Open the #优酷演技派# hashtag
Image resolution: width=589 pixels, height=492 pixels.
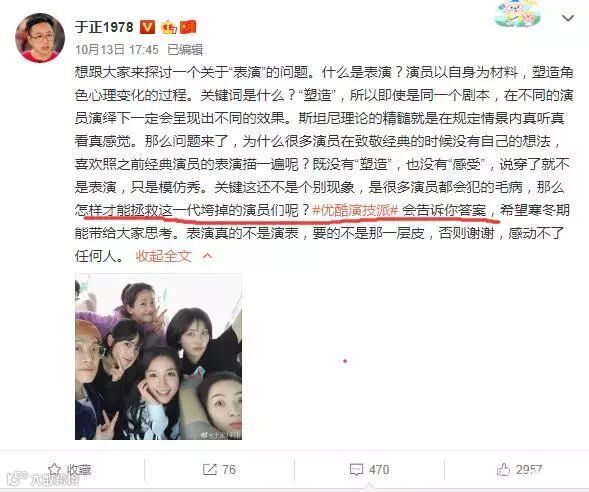[x=355, y=210]
